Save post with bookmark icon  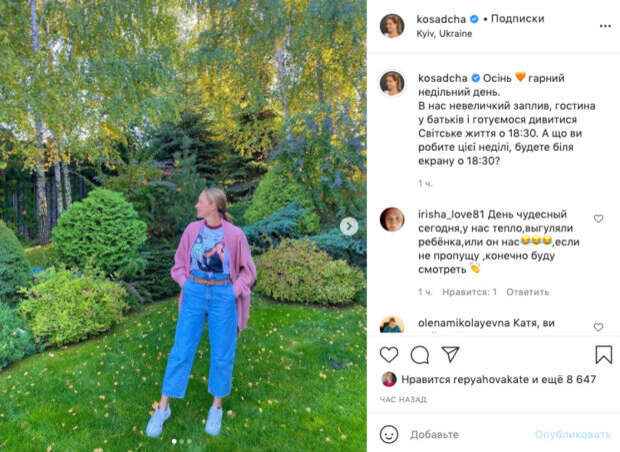604,354
